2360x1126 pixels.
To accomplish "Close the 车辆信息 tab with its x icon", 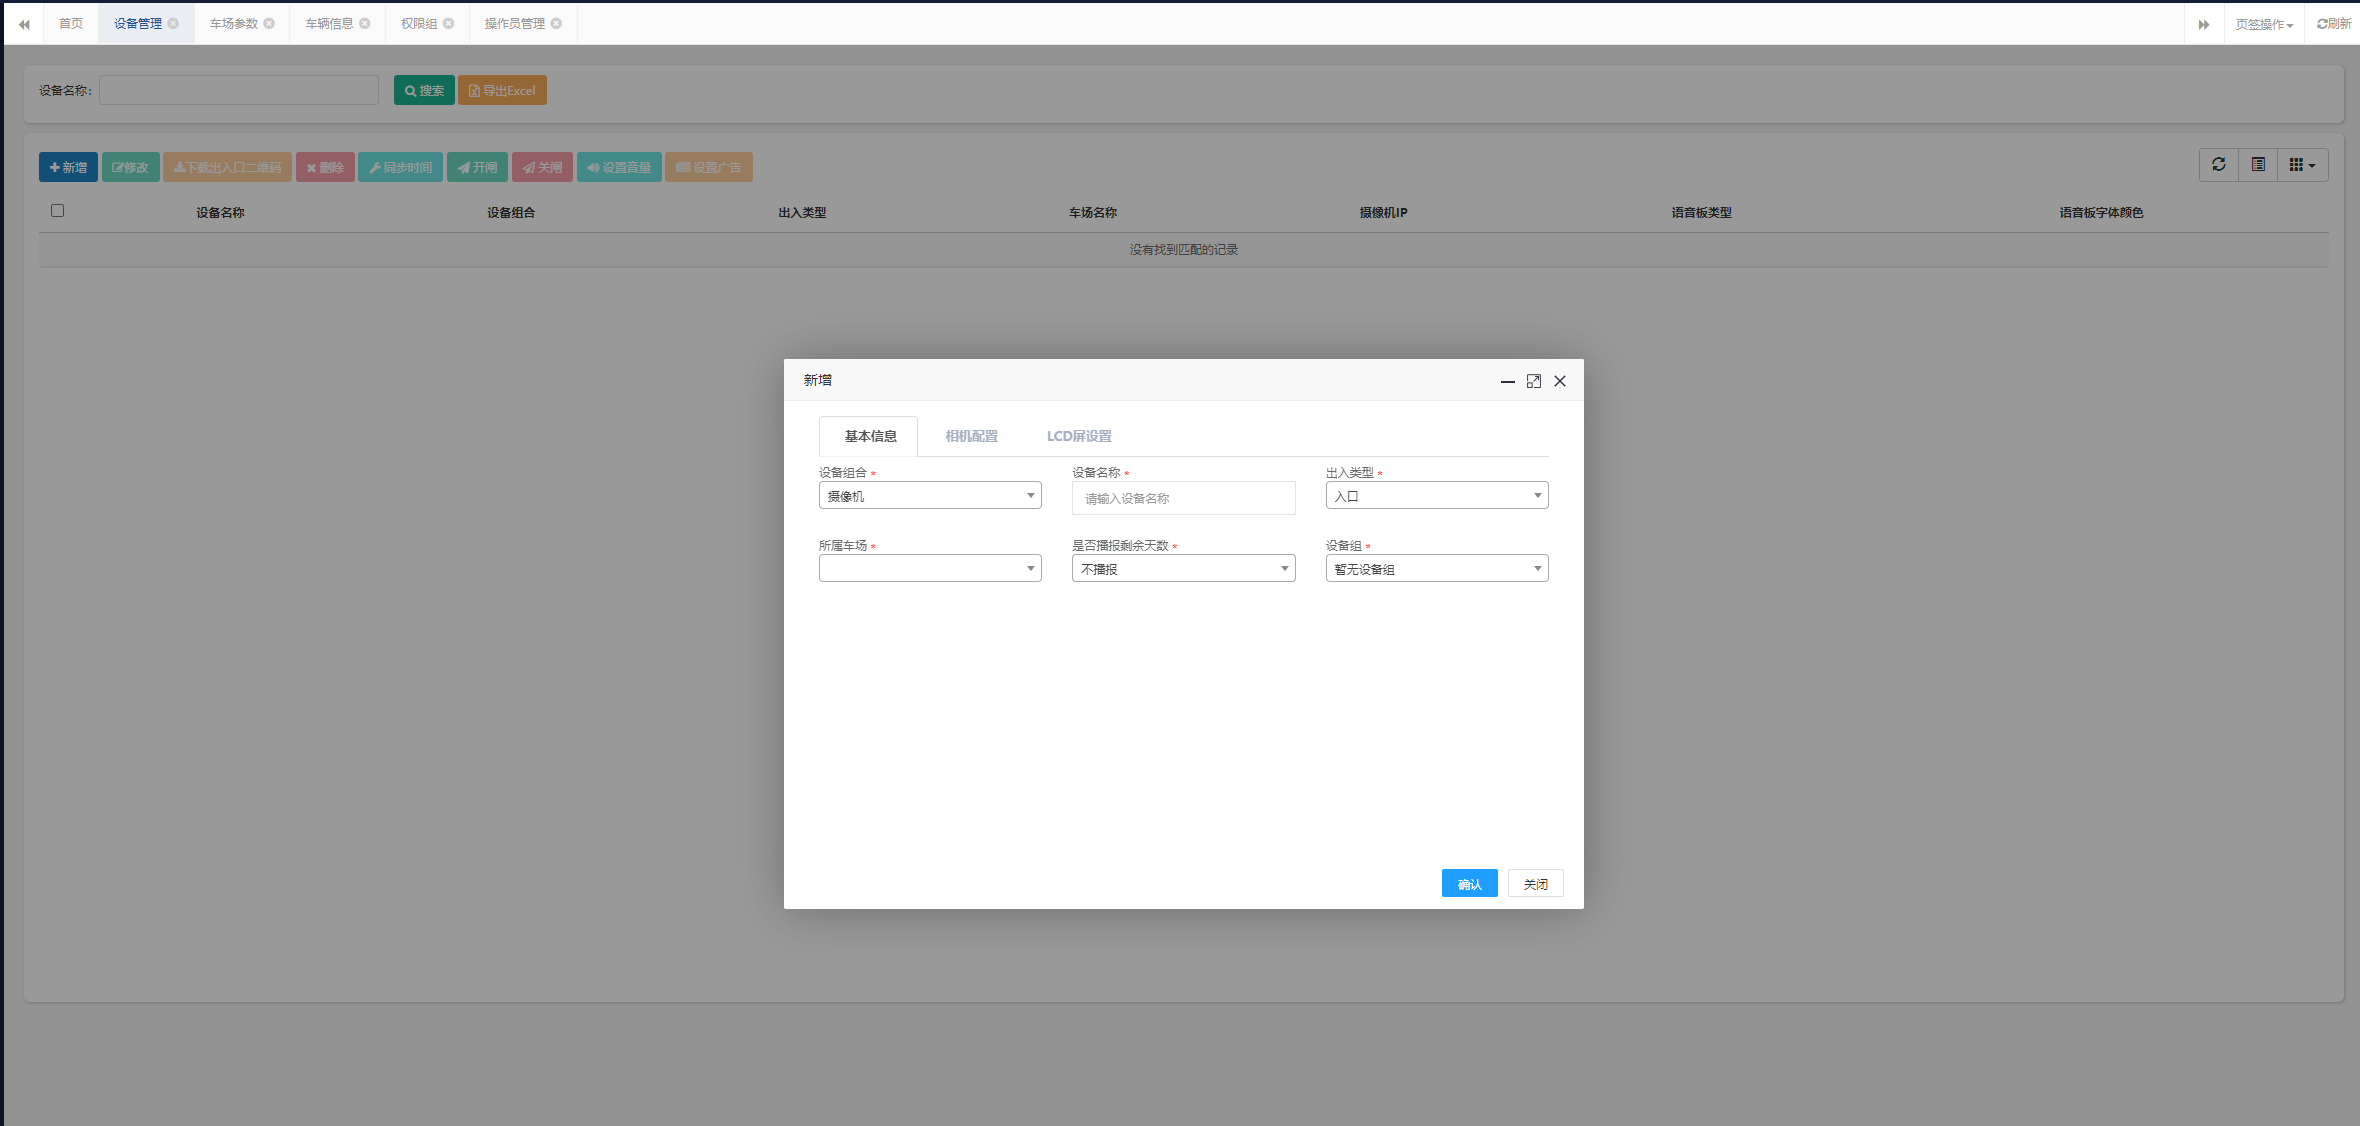I will [365, 23].
